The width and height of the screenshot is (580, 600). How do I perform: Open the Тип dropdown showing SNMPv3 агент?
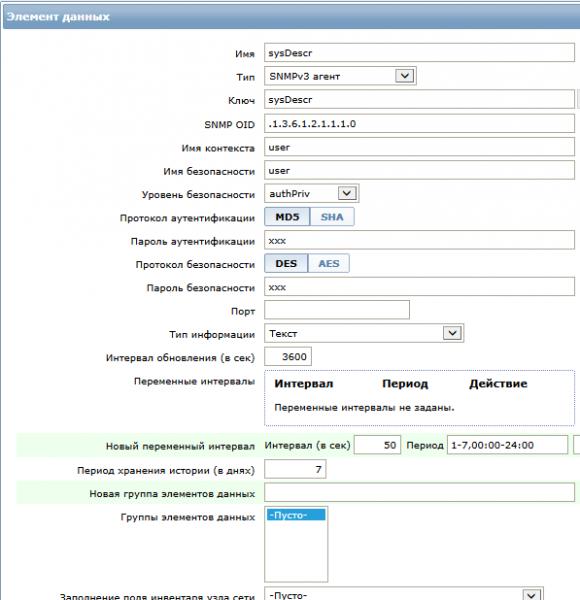click(340, 76)
